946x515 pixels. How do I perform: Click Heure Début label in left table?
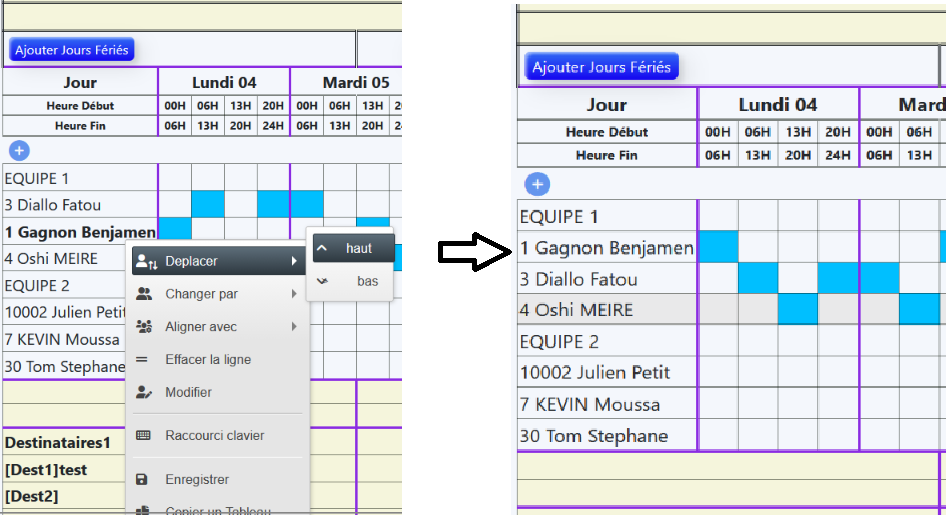point(80,106)
